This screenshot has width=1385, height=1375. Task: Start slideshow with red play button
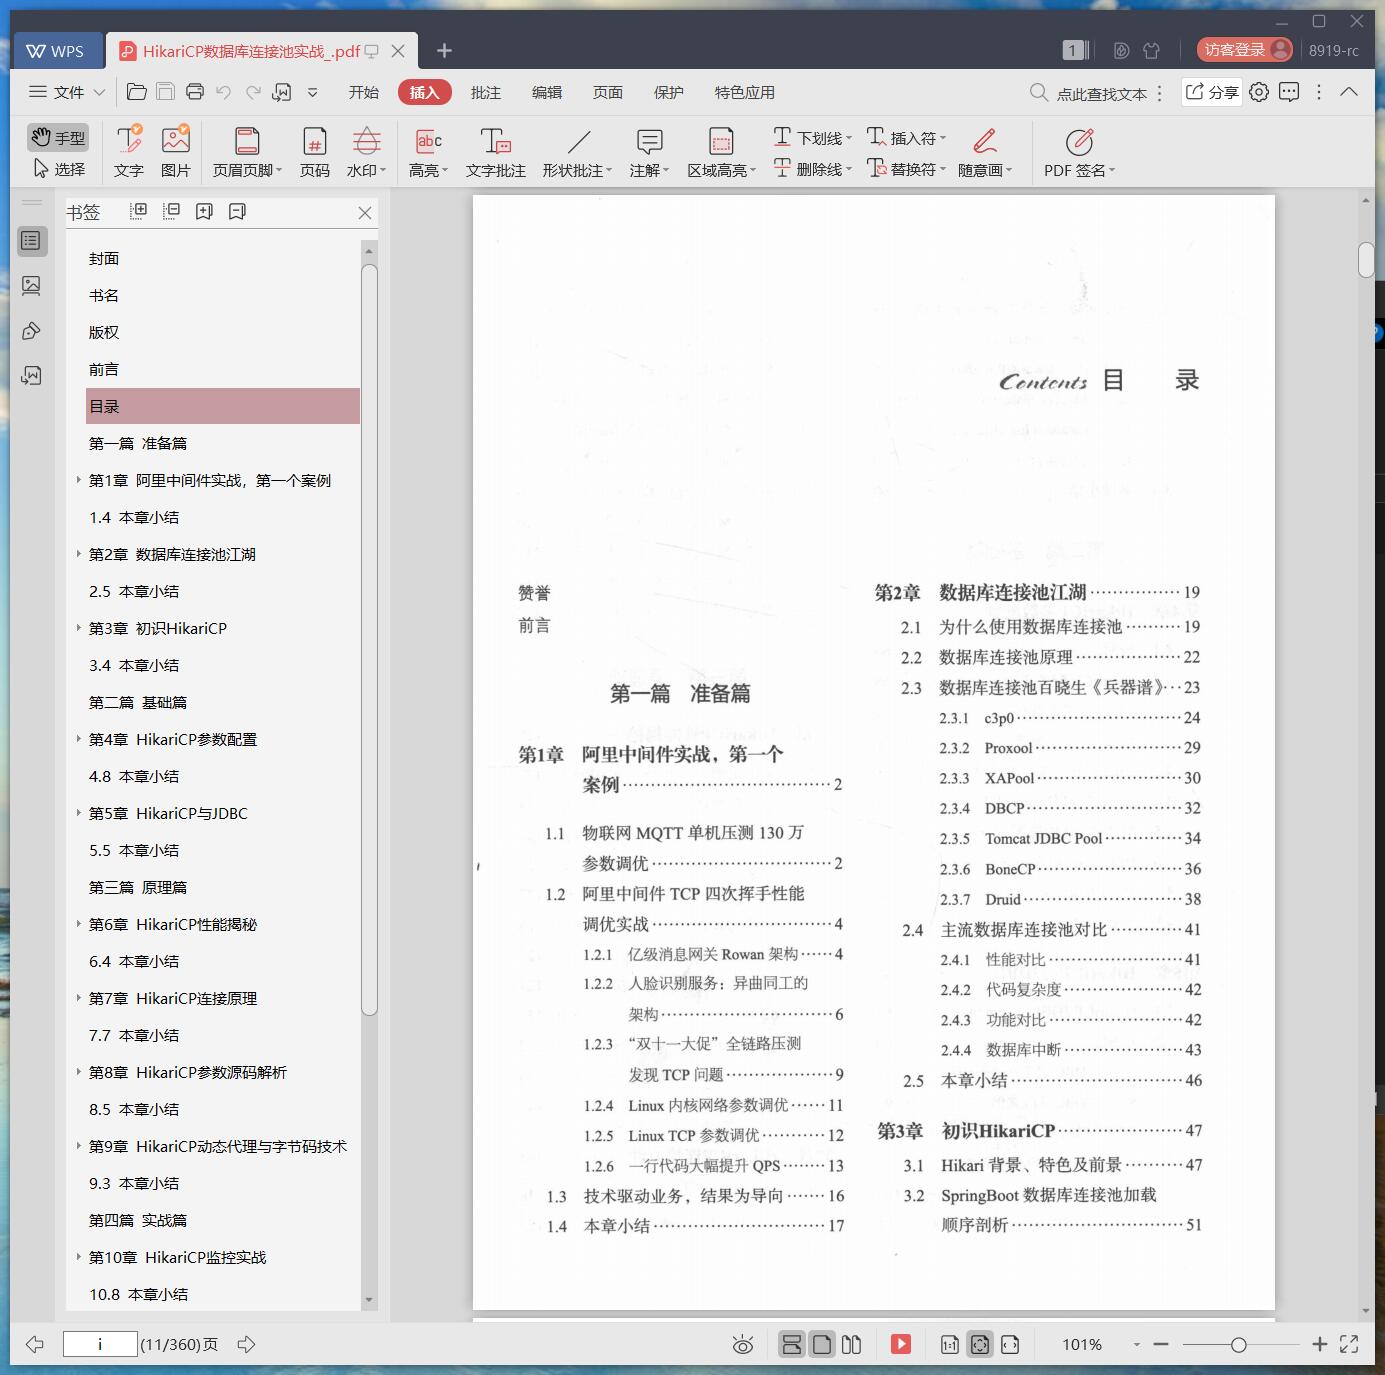click(901, 1344)
